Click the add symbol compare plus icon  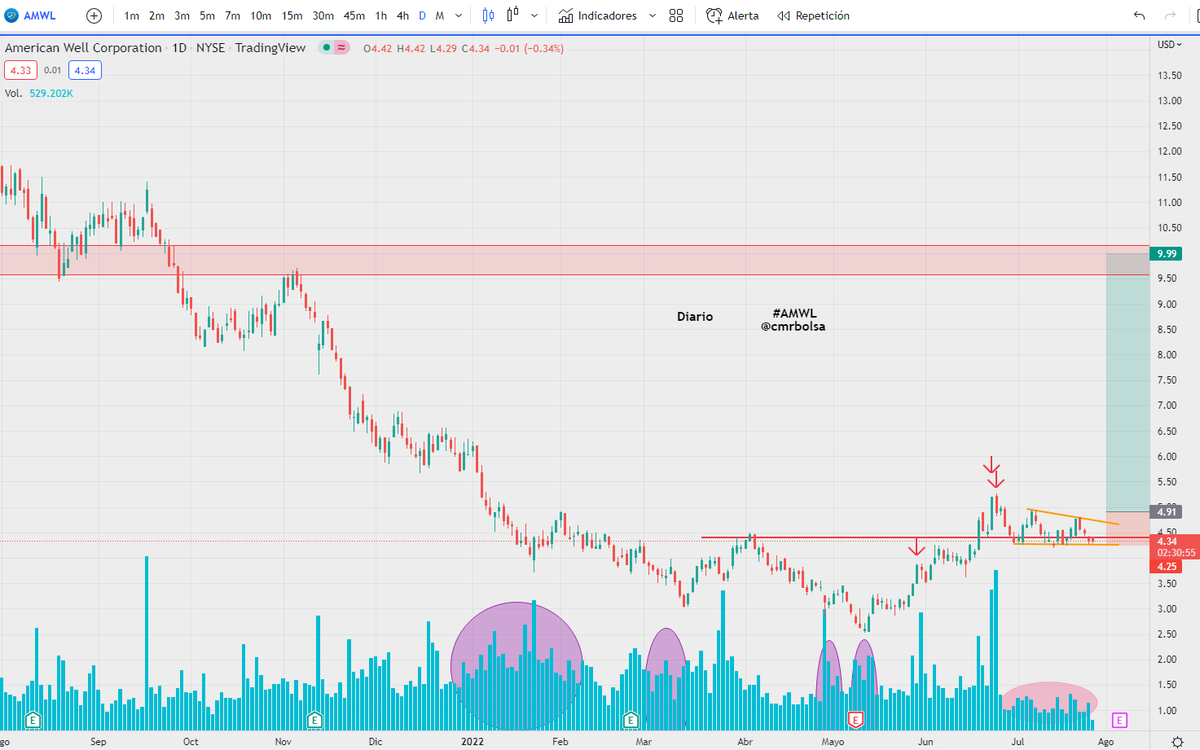pyautogui.click(x=94, y=16)
